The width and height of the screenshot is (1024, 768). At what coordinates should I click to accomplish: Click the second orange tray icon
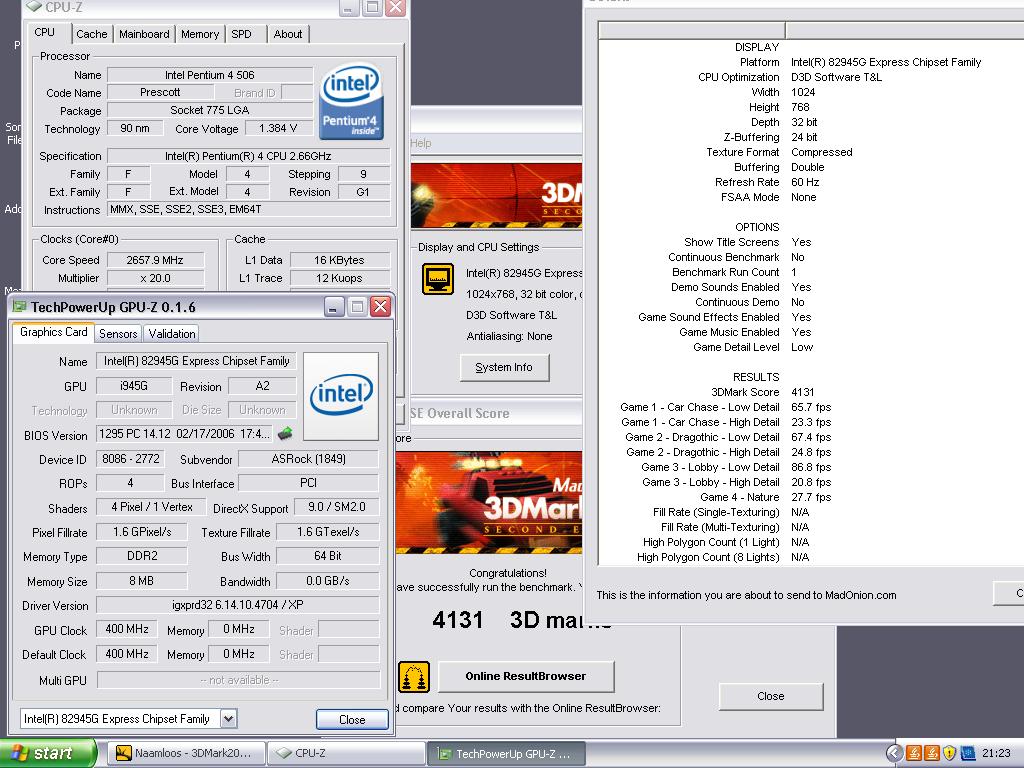[x=932, y=754]
